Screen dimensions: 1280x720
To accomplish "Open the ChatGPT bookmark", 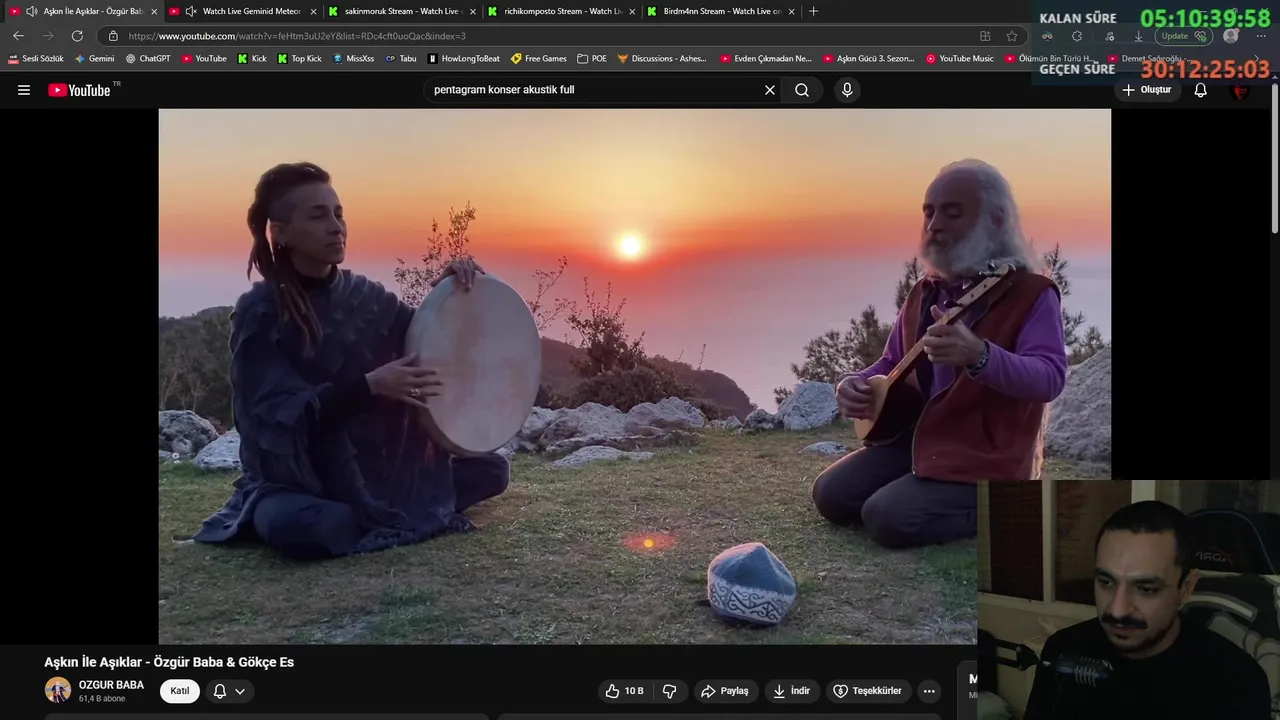I will click(x=147, y=59).
